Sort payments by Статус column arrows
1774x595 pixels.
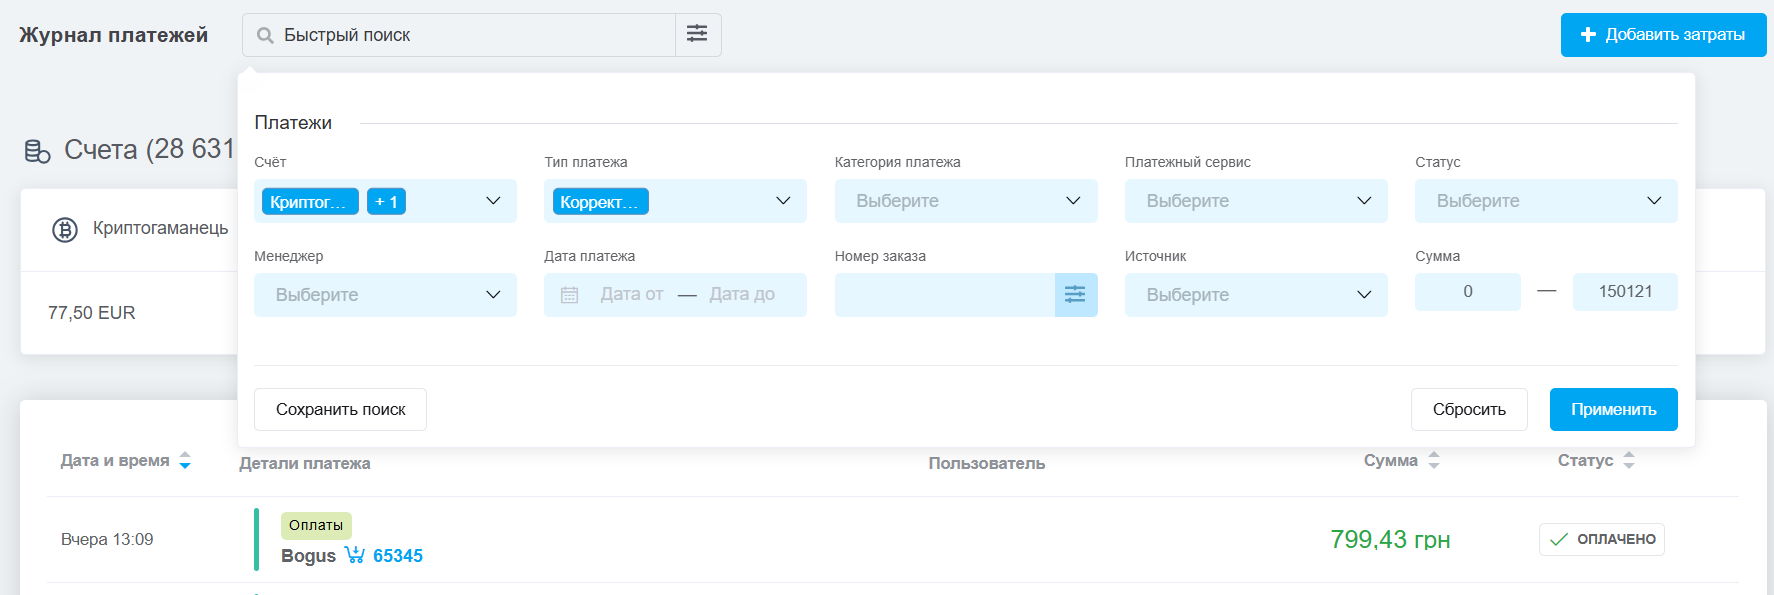(x=1628, y=460)
